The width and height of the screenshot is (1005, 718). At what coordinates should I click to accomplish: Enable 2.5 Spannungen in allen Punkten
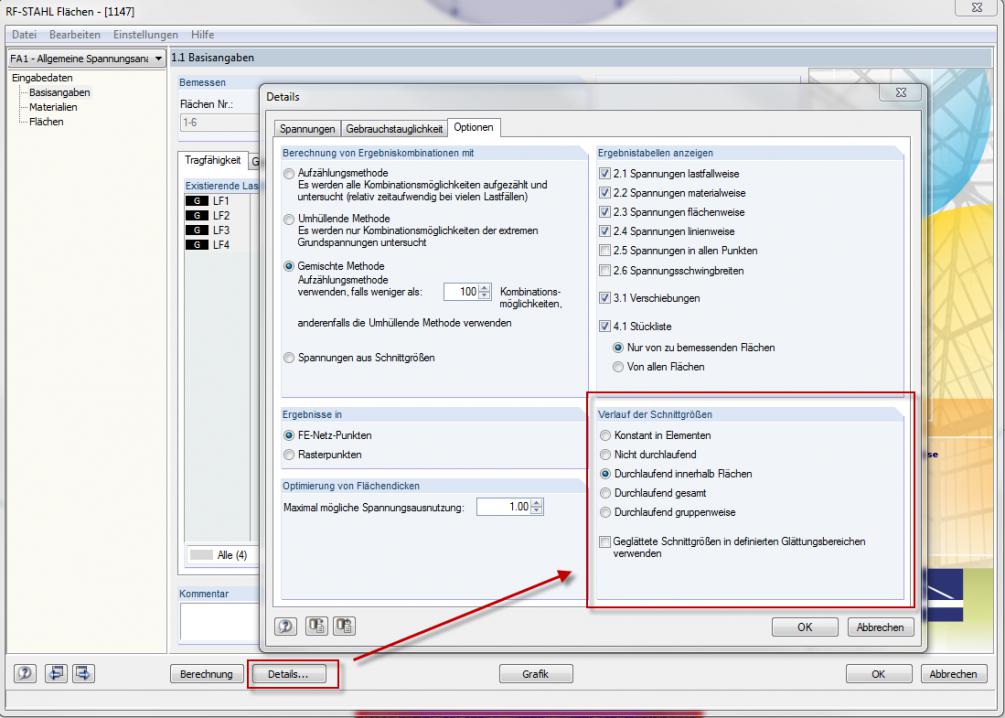point(604,251)
